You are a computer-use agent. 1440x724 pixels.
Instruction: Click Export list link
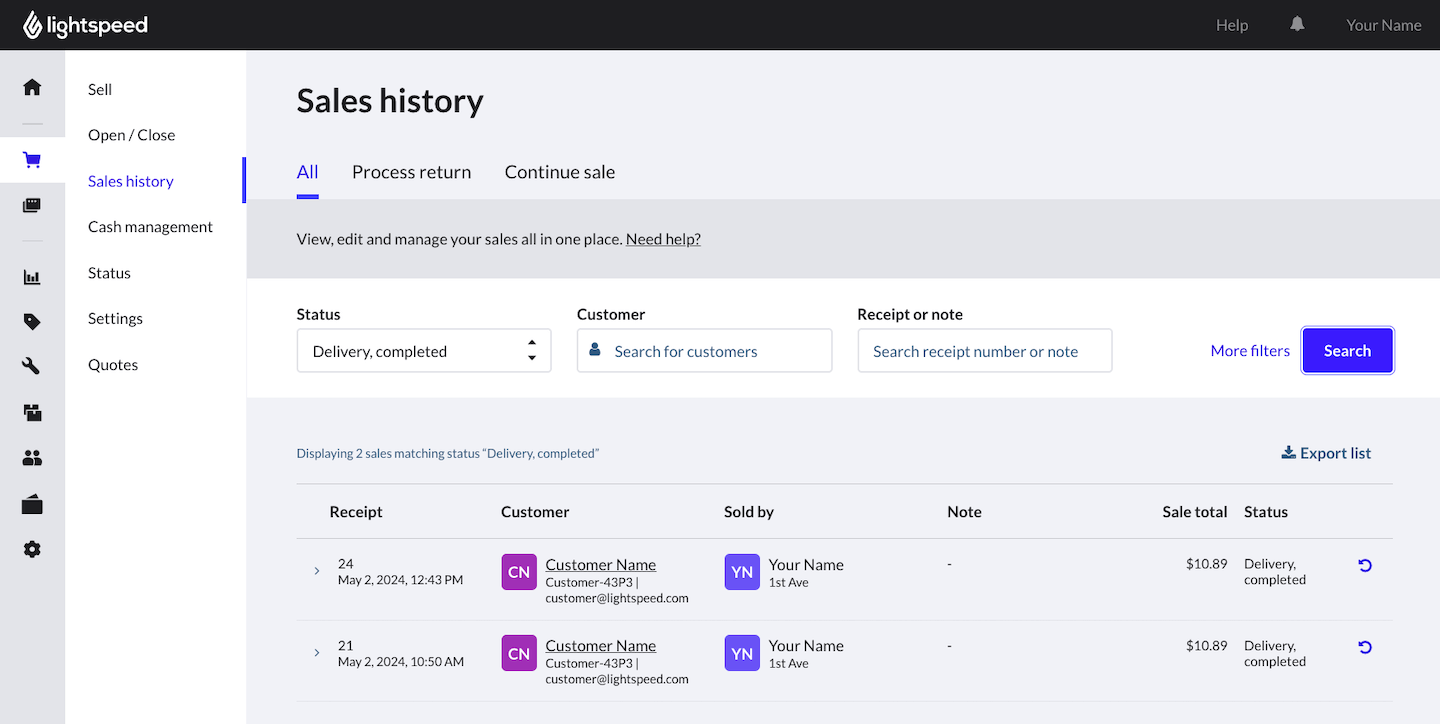click(1326, 453)
